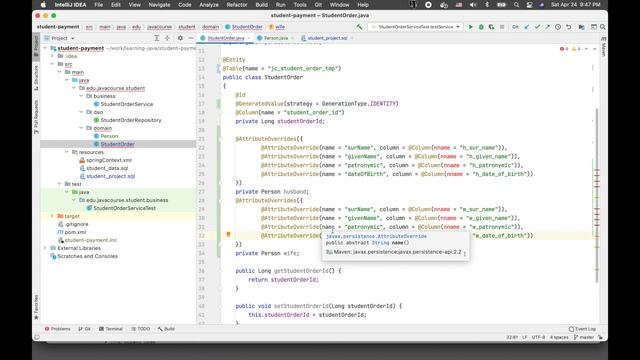This screenshot has height=360, width=640.
Task: Click the errors count indicator in editor
Action: pyautogui.click(x=564, y=49)
